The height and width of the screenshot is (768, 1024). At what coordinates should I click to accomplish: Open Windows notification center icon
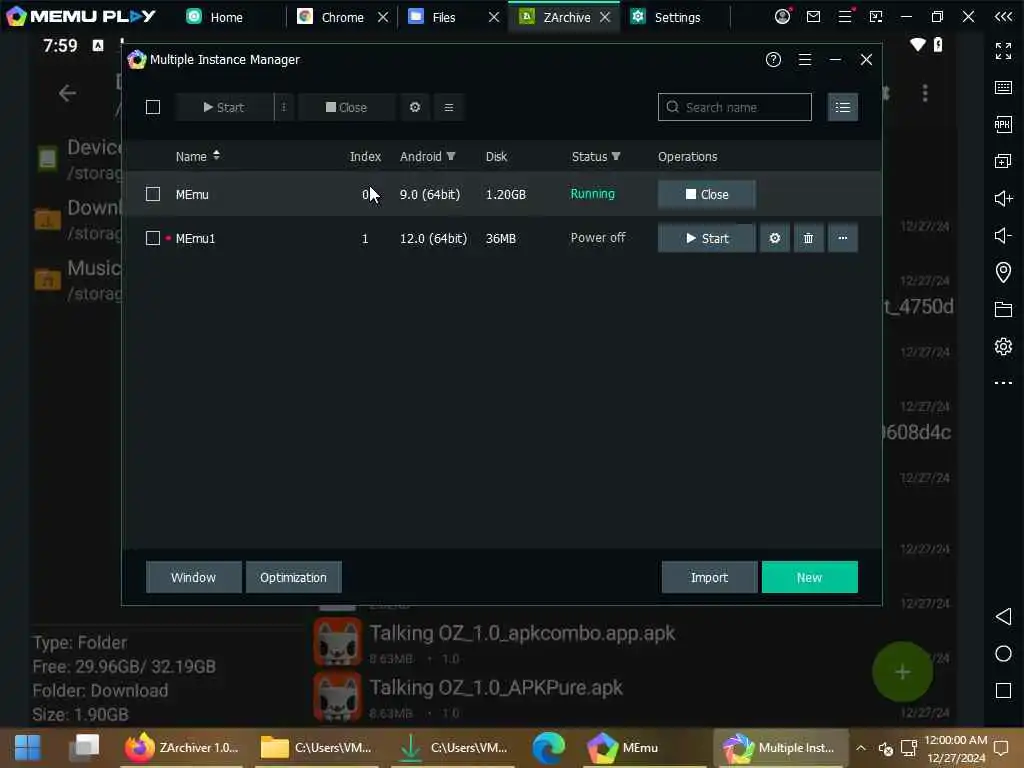(x=1000, y=748)
